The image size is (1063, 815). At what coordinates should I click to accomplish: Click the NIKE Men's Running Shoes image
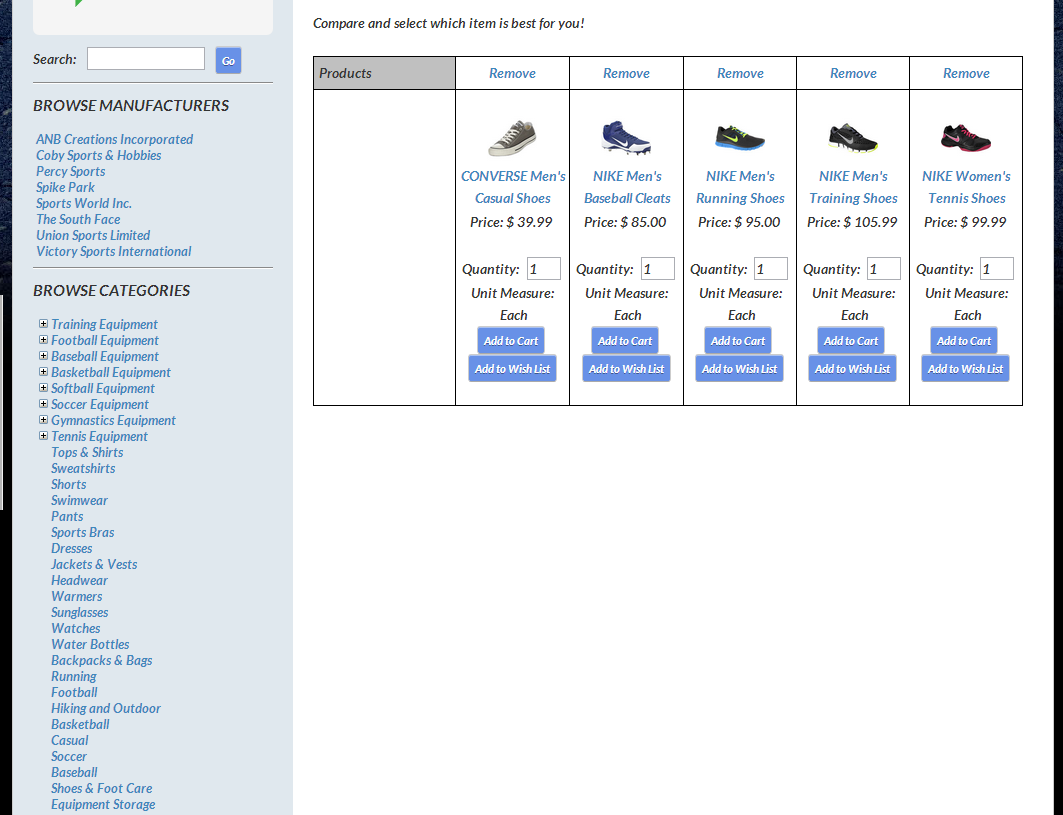(740, 138)
